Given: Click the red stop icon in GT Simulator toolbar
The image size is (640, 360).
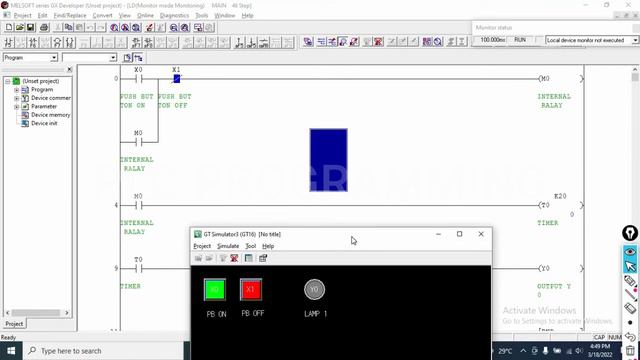Looking at the screenshot, I should coord(234,258).
